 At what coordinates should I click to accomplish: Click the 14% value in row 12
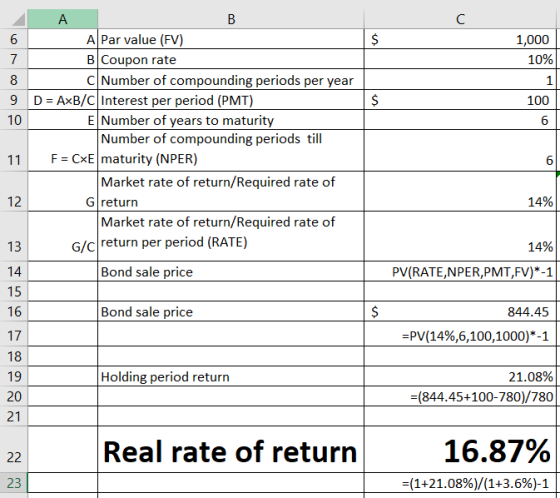460,191
